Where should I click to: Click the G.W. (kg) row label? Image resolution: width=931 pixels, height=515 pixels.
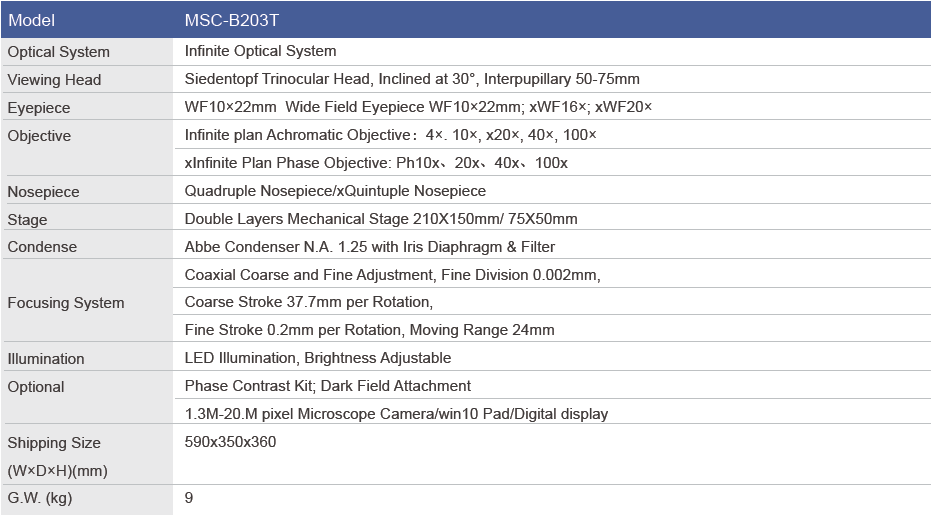40,498
